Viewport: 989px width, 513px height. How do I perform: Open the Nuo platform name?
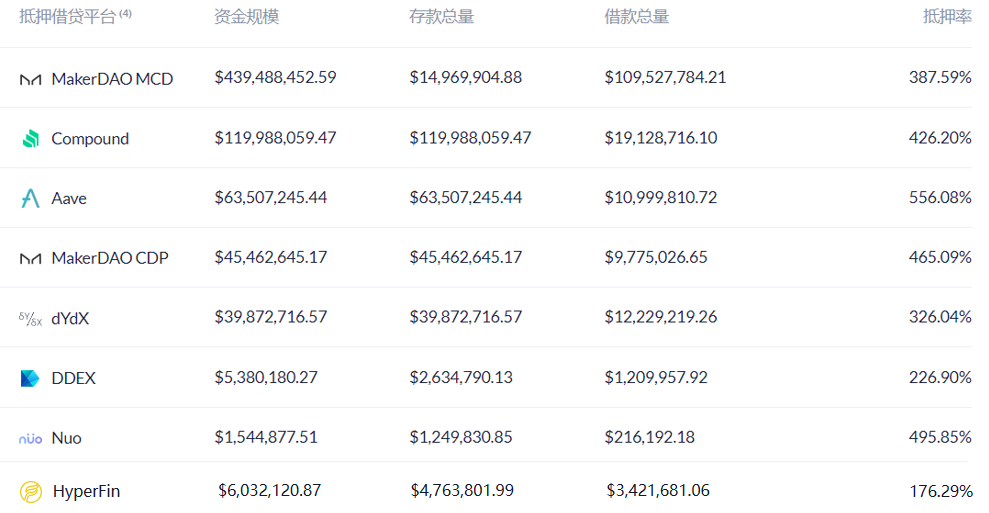click(x=66, y=438)
